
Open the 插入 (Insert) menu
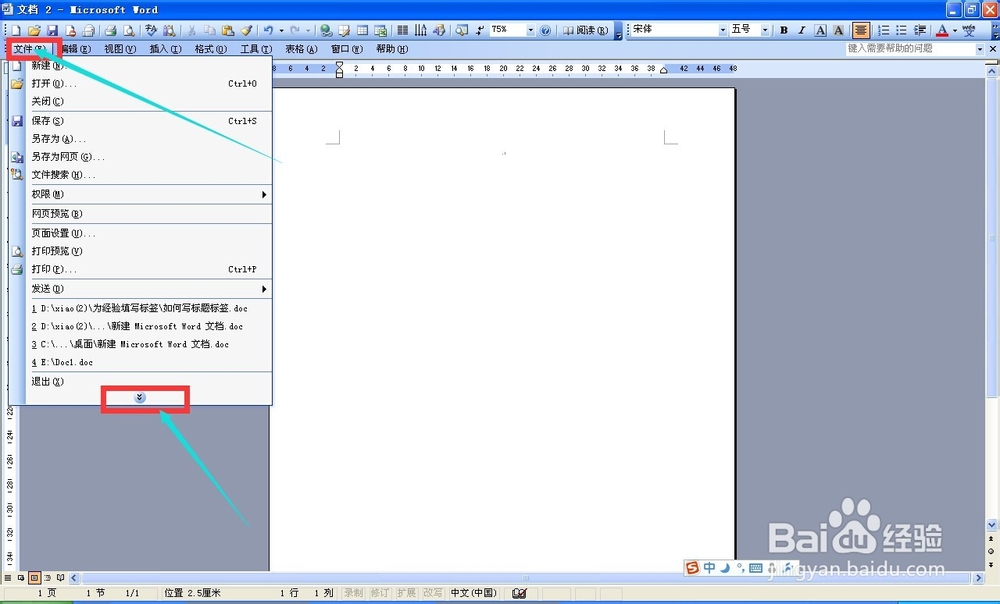click(x=166, y=49)
